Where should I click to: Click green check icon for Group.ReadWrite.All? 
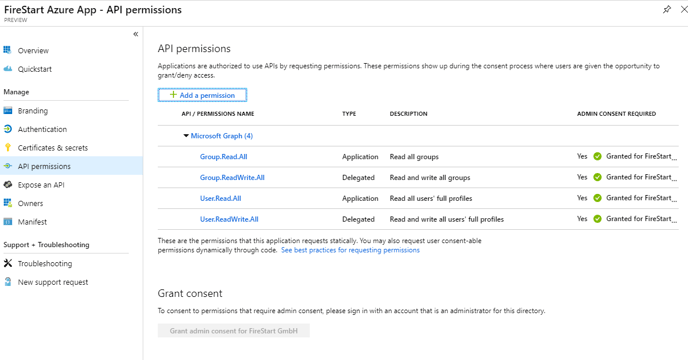click(597, 177)
